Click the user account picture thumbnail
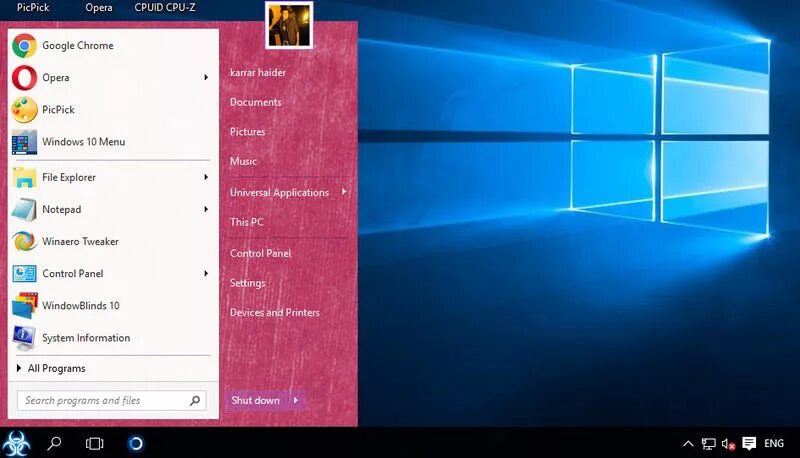 [289, 25]
